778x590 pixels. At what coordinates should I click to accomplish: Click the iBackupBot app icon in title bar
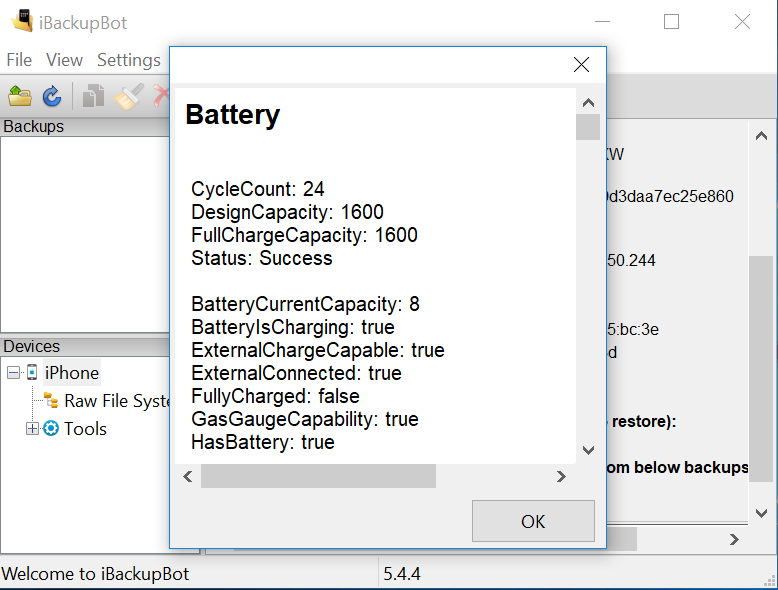[22, 21]
